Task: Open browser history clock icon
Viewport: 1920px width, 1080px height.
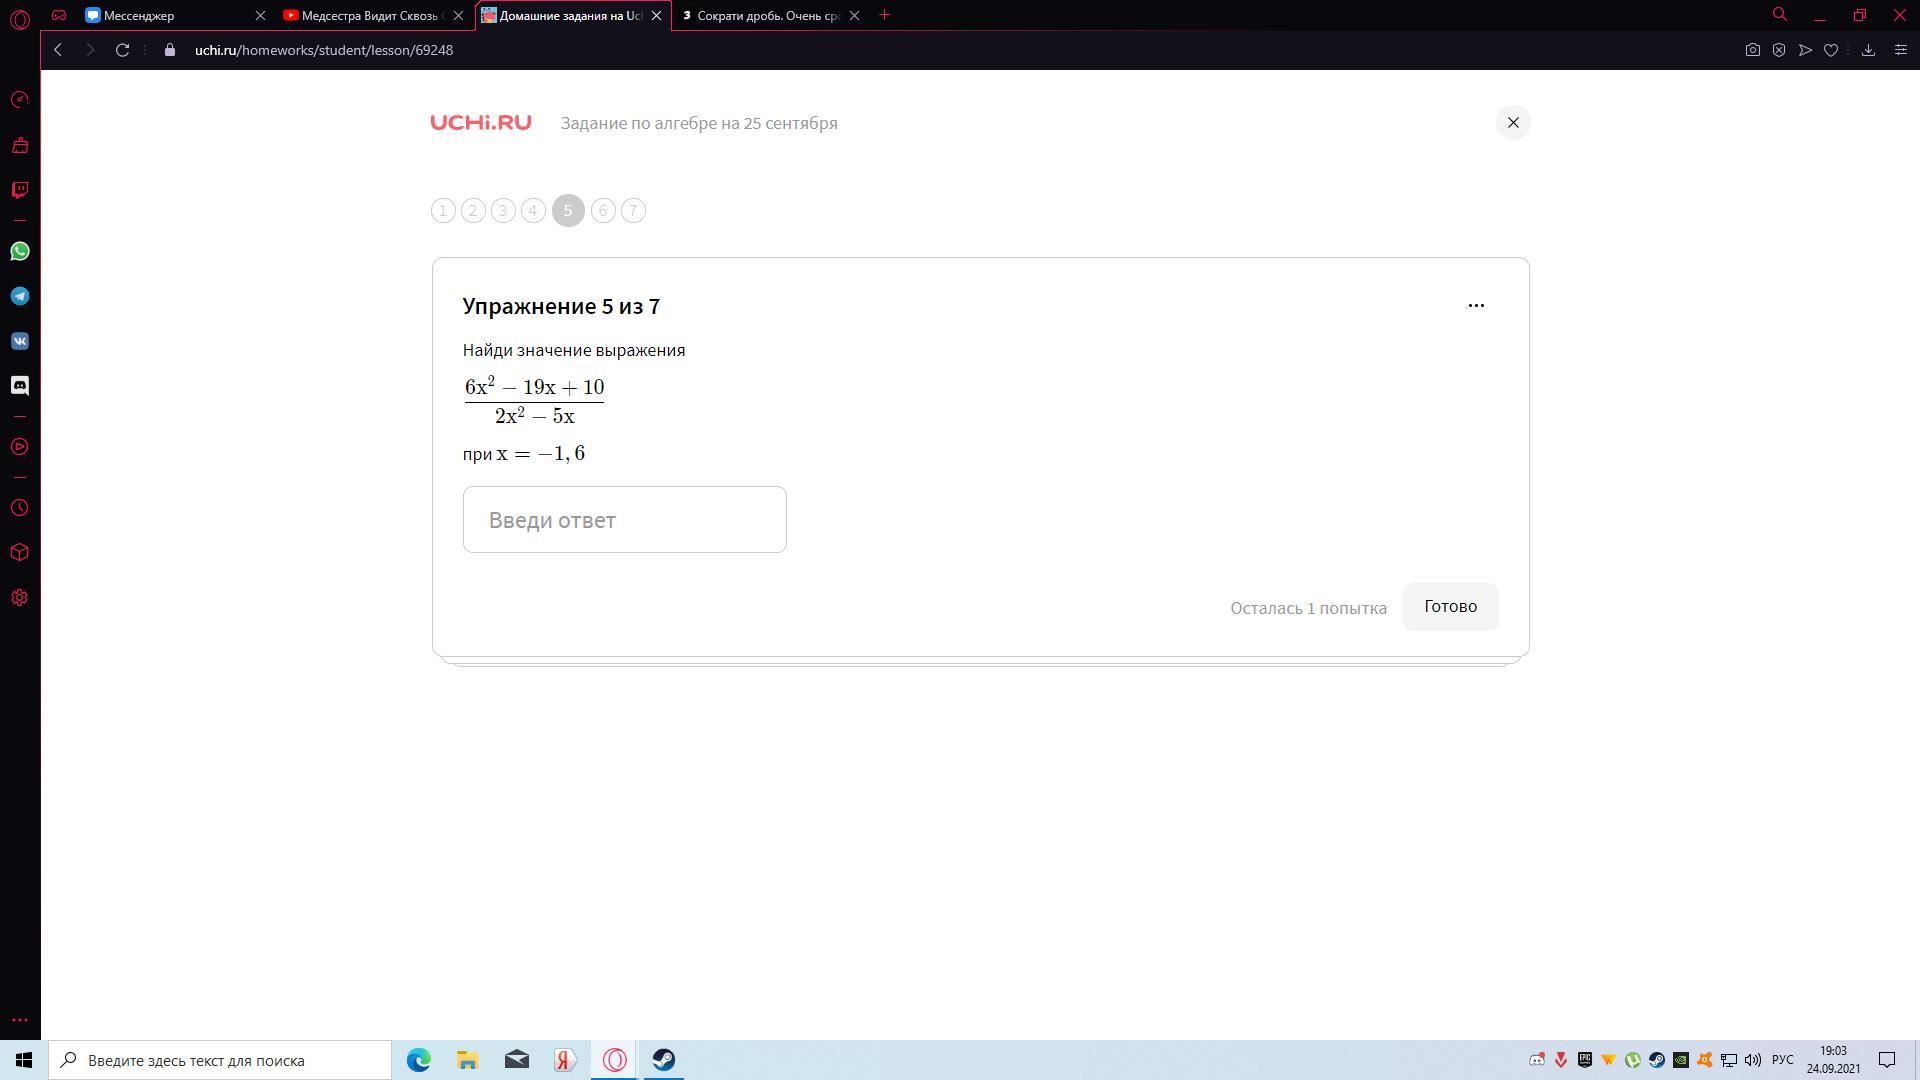Action: pos(20,508)
